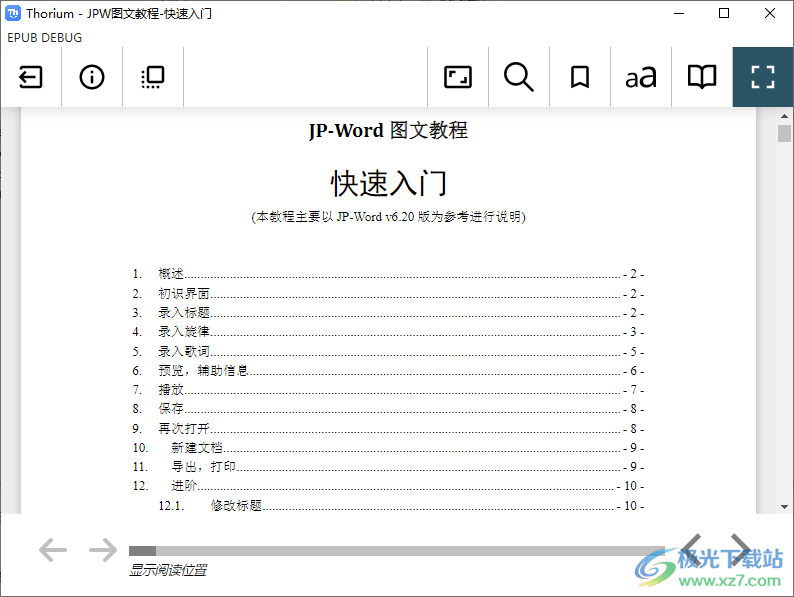Open the 初识界面 contents entry
This screenshot has width=794, height=597.
[388, 294]
